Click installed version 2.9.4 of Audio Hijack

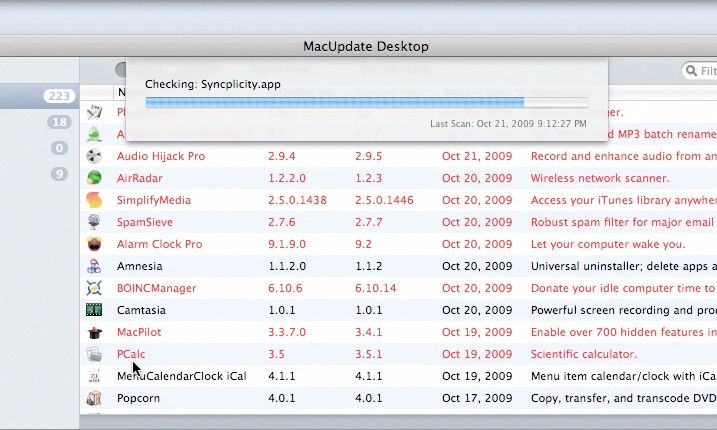pos(282,156)
